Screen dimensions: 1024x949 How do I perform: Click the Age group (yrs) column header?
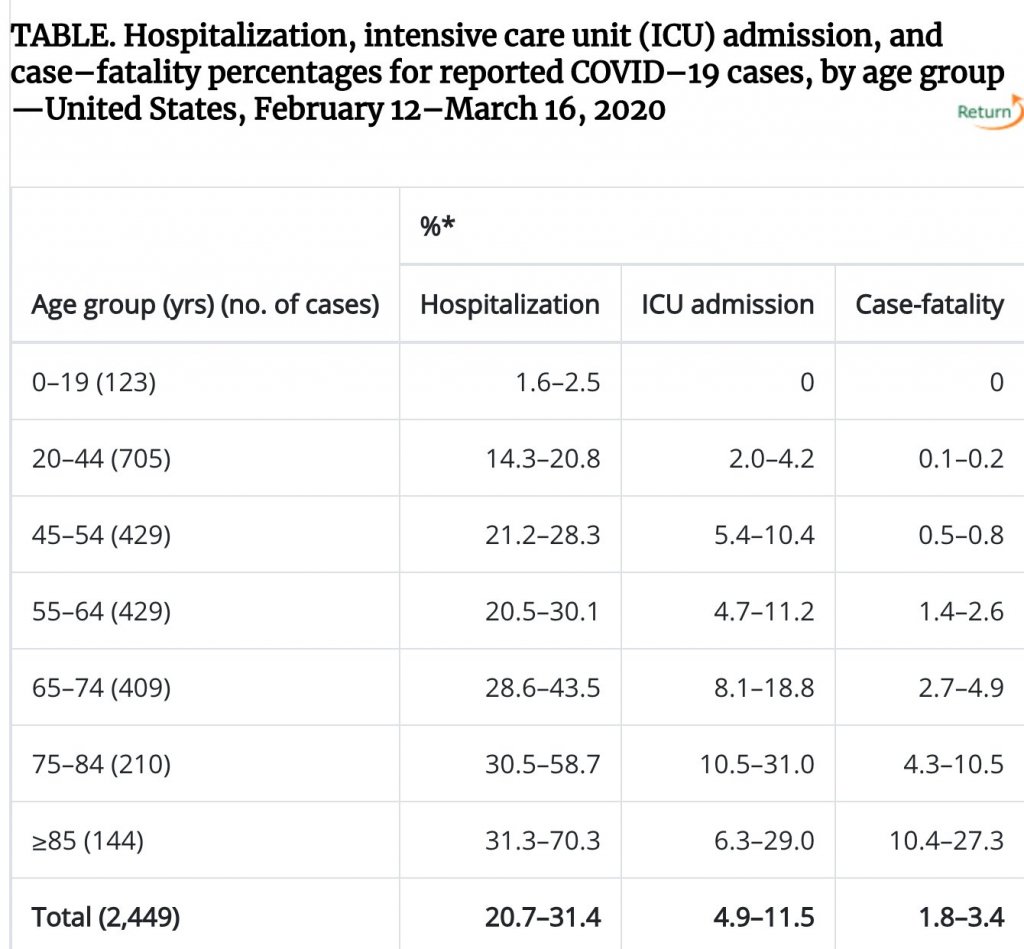[205, 305]
